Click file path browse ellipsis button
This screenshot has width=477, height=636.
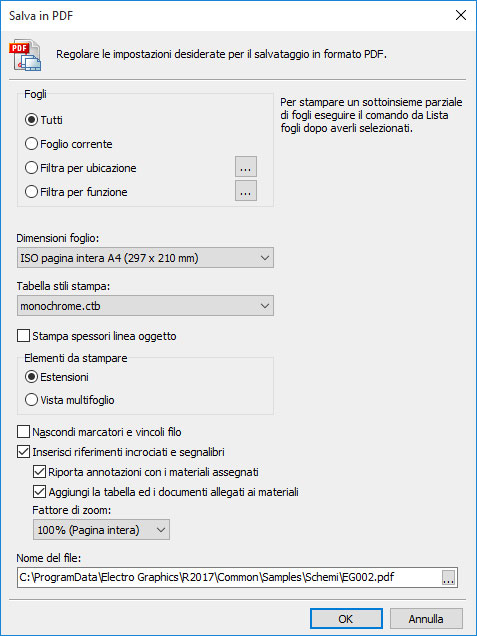448,577
